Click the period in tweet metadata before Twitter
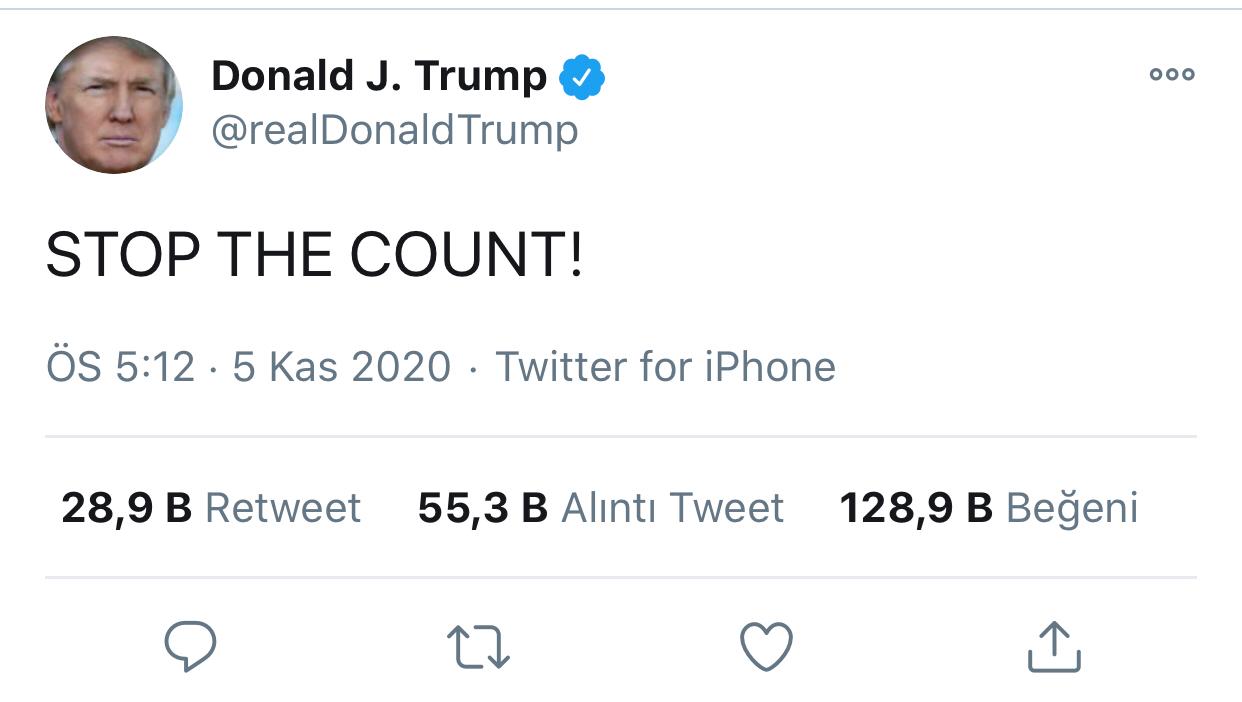The width and height of the screenshot is (1242, 702). 473,369
